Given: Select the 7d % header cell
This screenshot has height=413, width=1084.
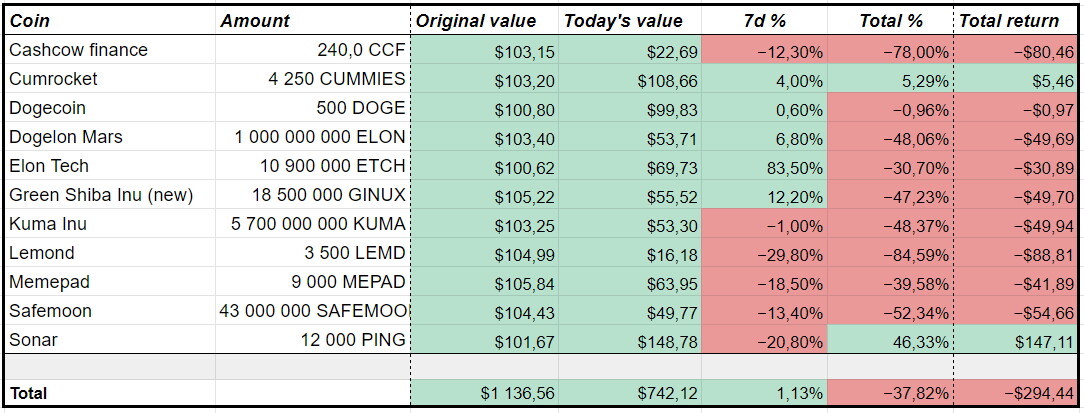Looking at the screenshot, I should pos(764,21).
